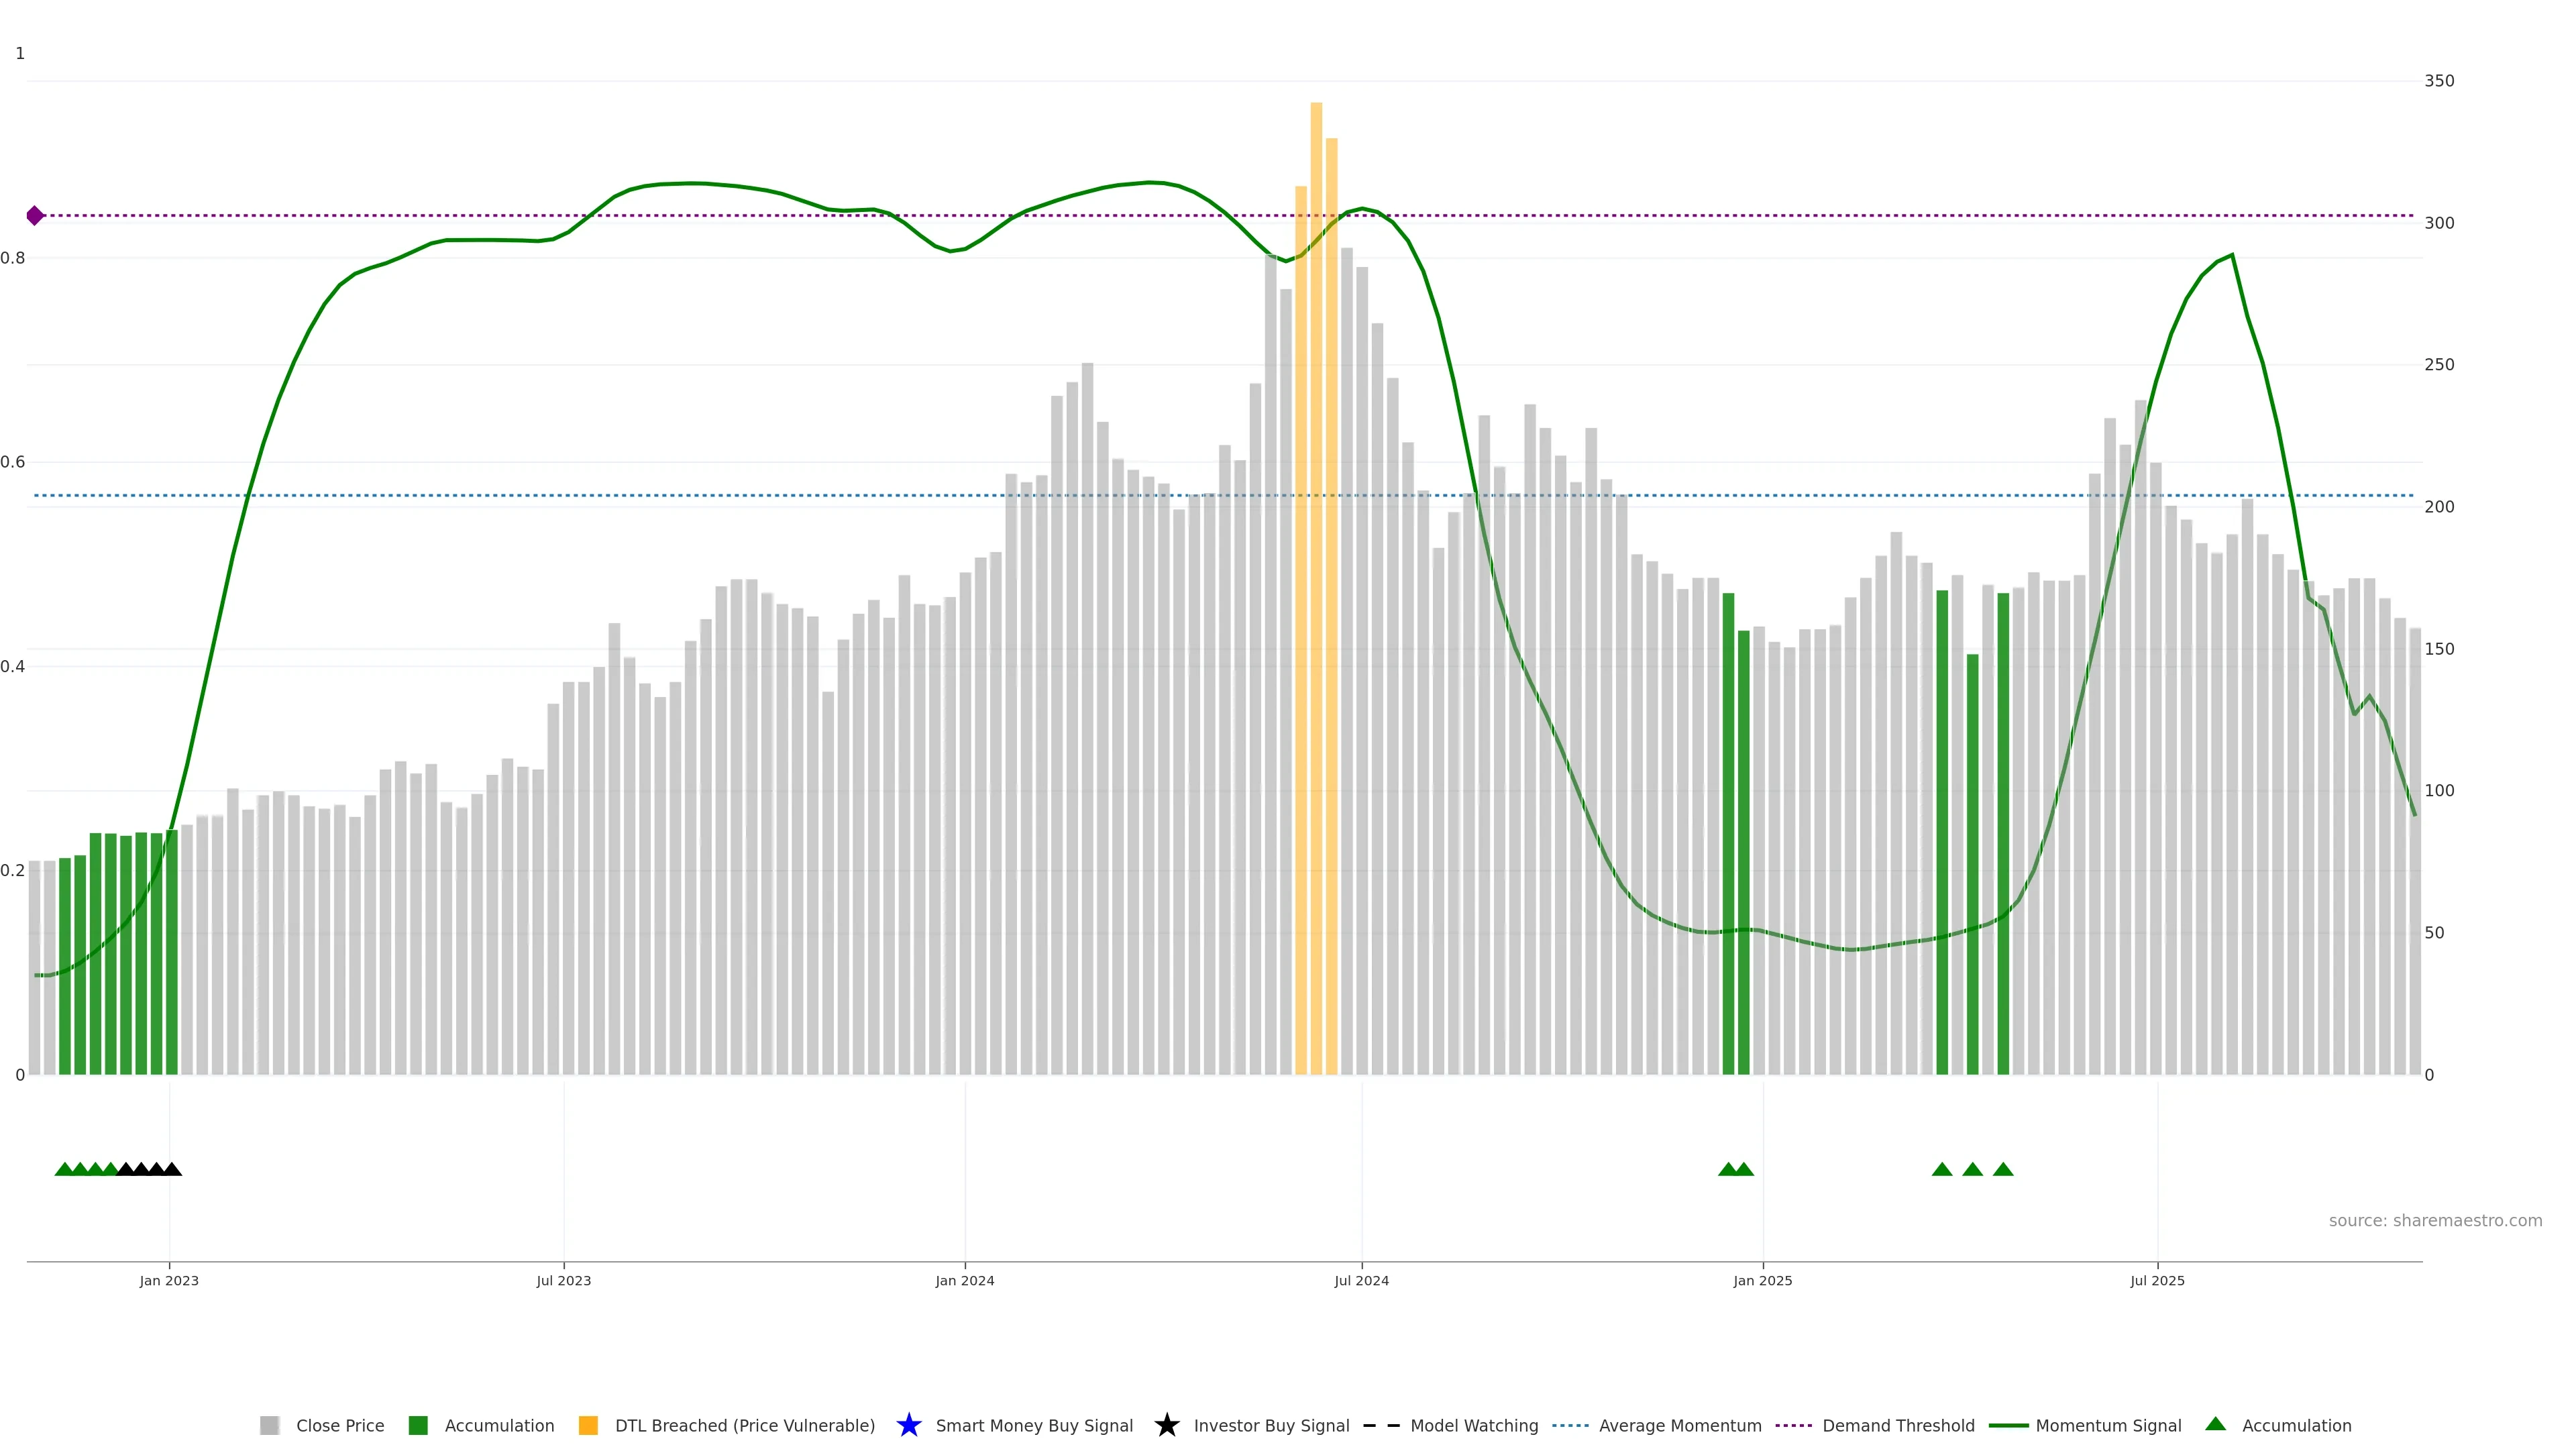
Task: Click the black Investor Buy Signal star
Action: point(1166,1425)
